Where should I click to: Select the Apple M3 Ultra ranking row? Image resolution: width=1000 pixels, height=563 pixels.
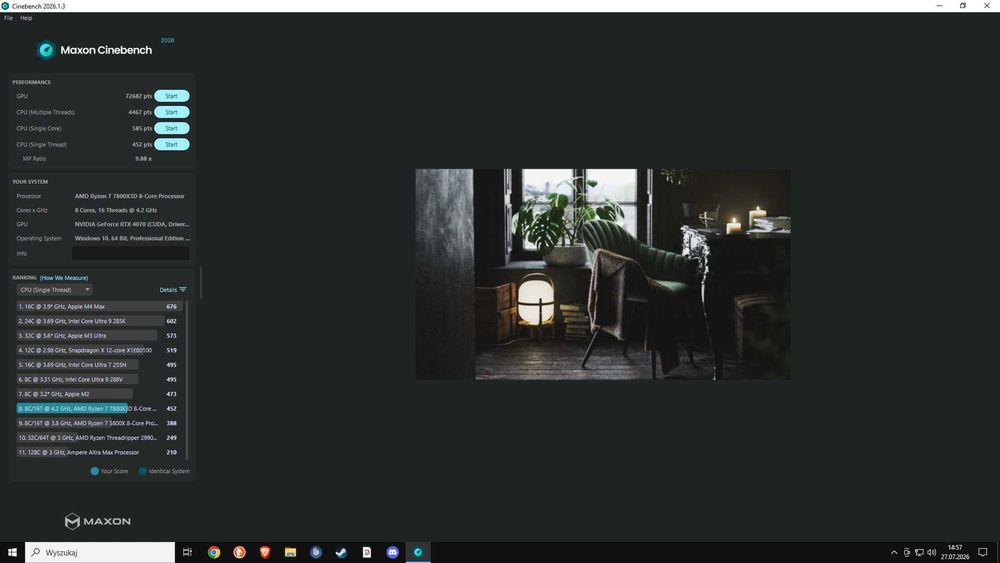point(99,335)
